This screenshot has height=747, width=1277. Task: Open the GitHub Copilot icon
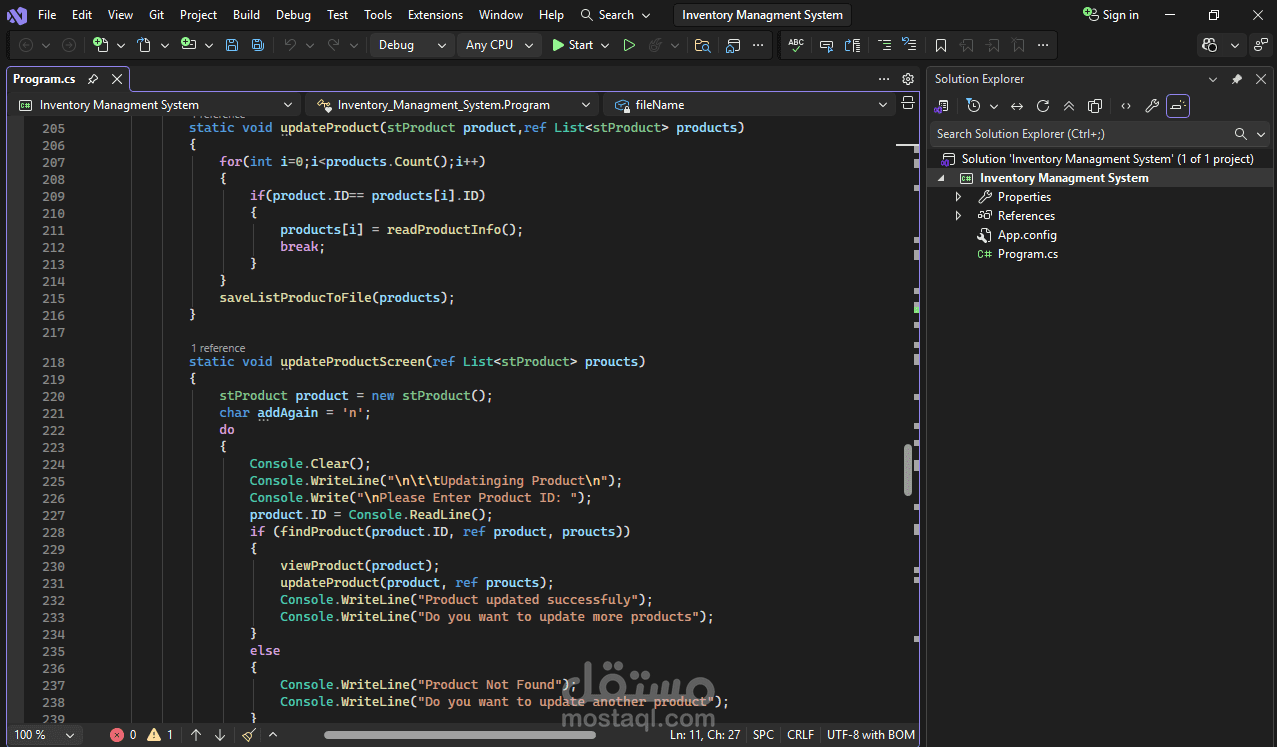coord(1210,45)
